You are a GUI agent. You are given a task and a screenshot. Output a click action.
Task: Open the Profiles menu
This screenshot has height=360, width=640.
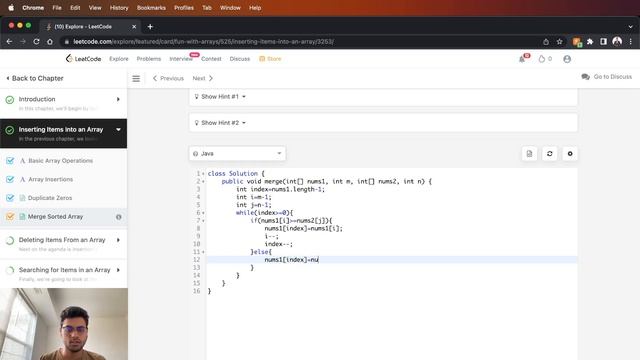pyautogui.click(x=184, y=8)
